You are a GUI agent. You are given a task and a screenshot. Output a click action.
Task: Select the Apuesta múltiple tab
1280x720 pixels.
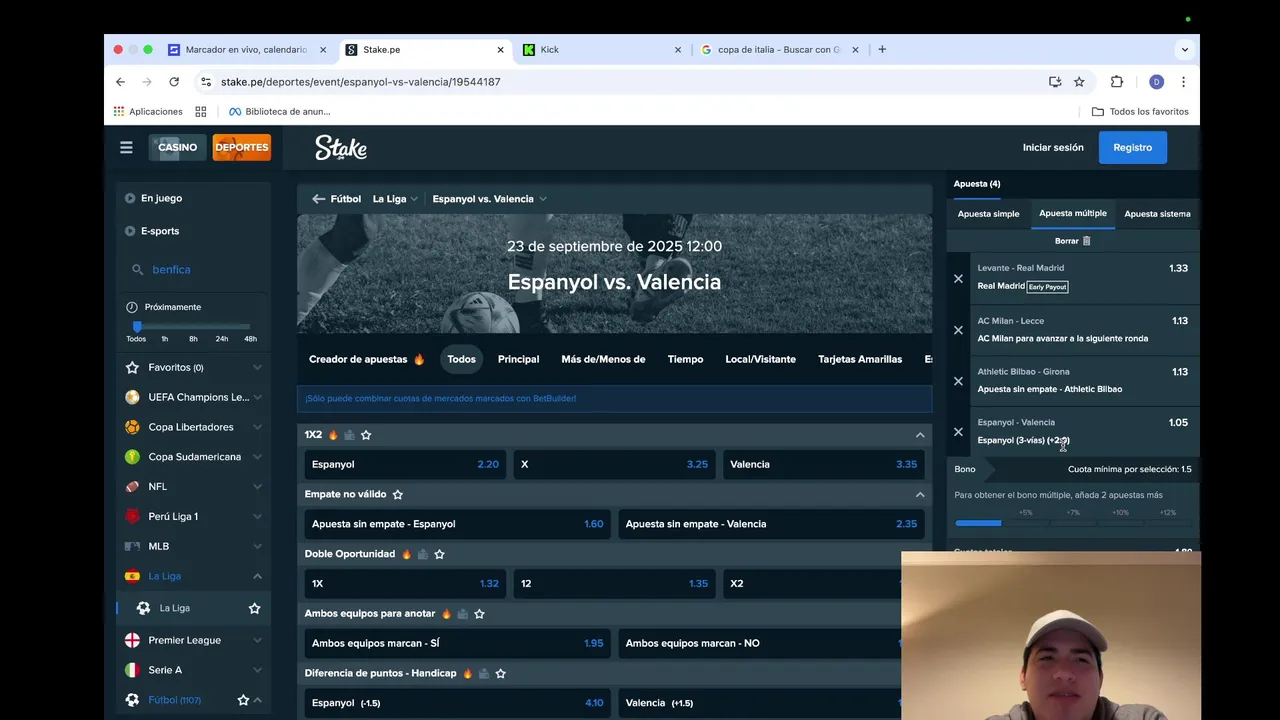coord(1073,214)
